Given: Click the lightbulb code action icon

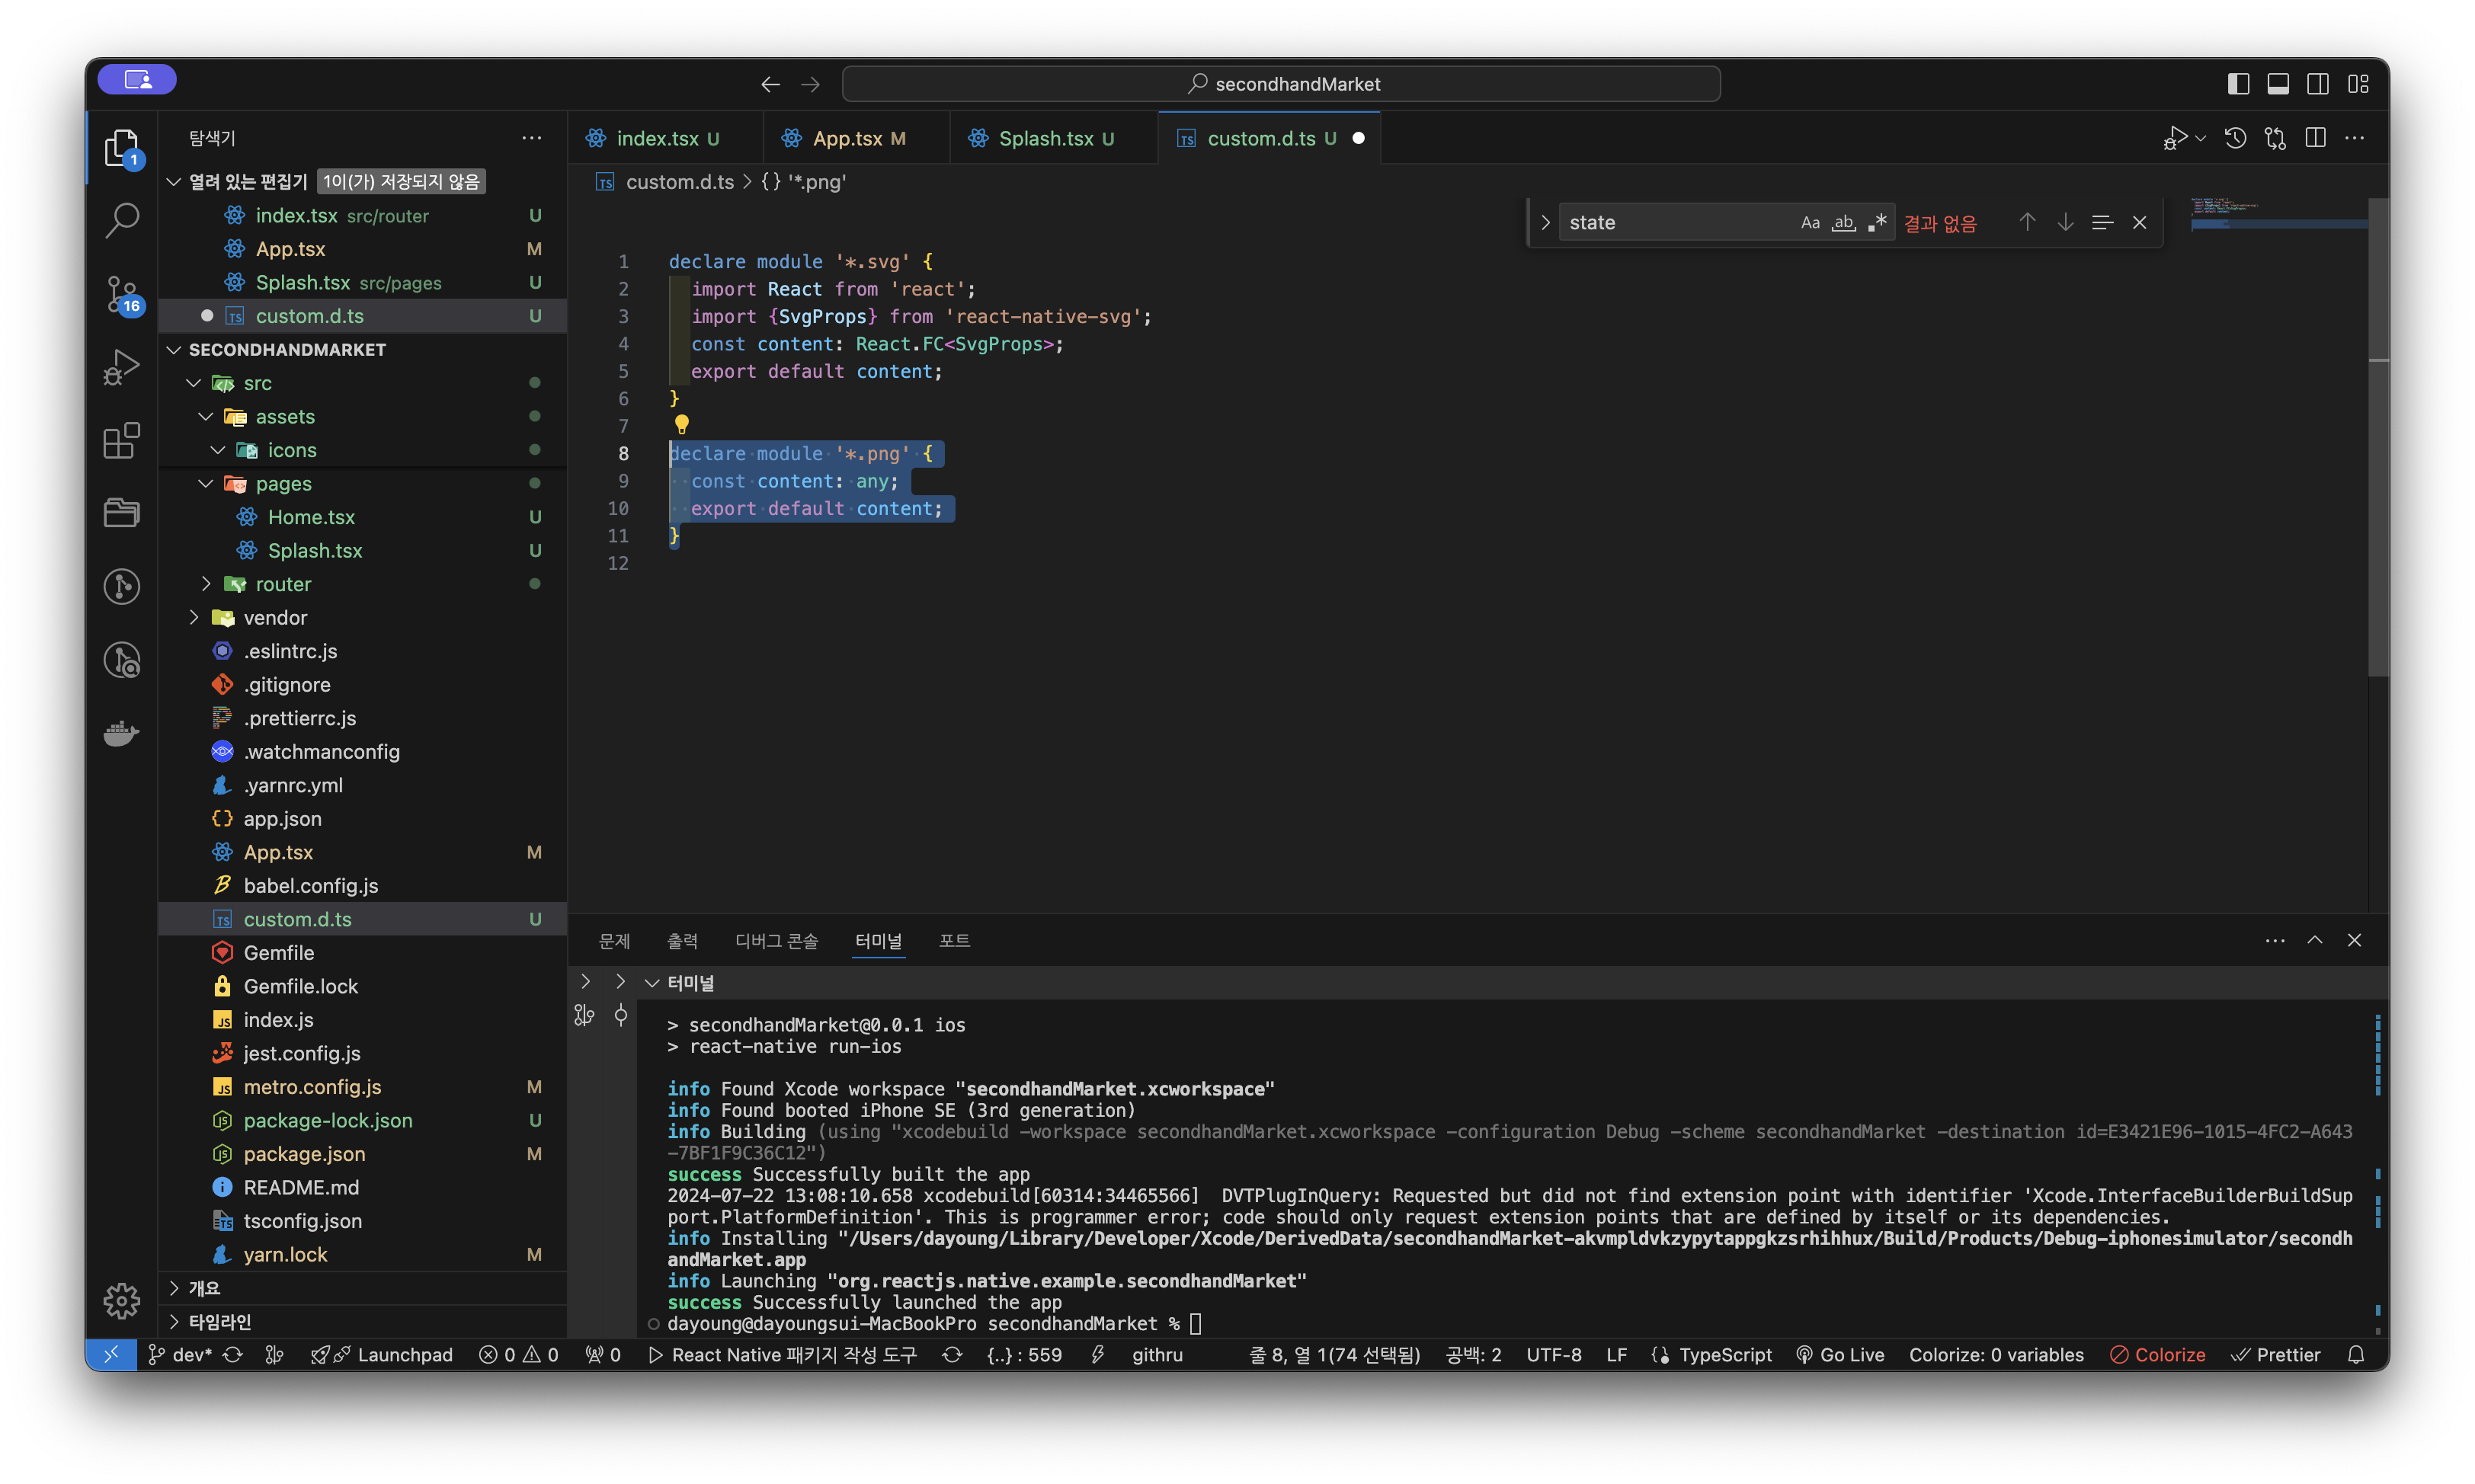Looking at the screenshot, I should click(682, 424).
